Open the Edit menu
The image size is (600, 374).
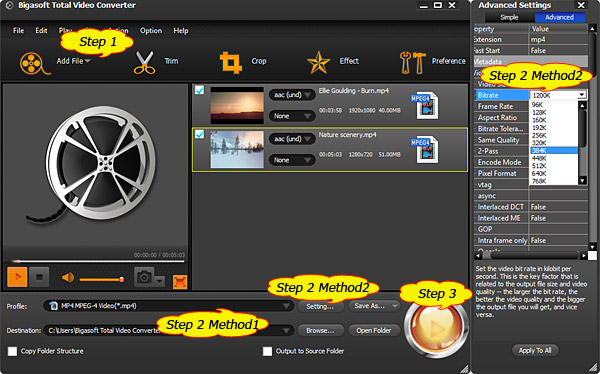coord(41,31)
